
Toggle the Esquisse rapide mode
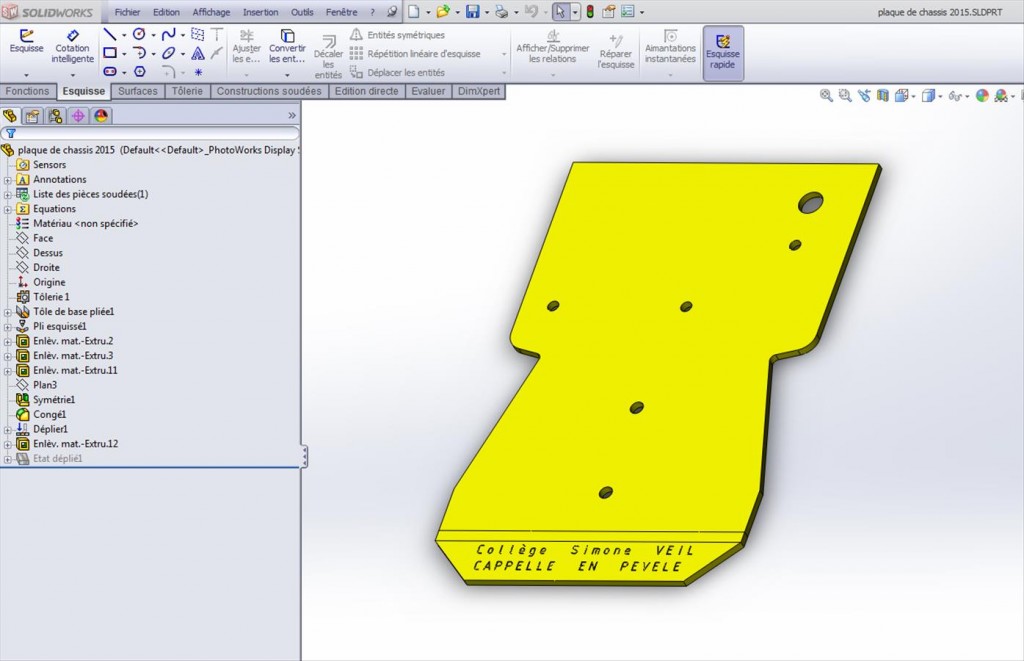(723, 51)
